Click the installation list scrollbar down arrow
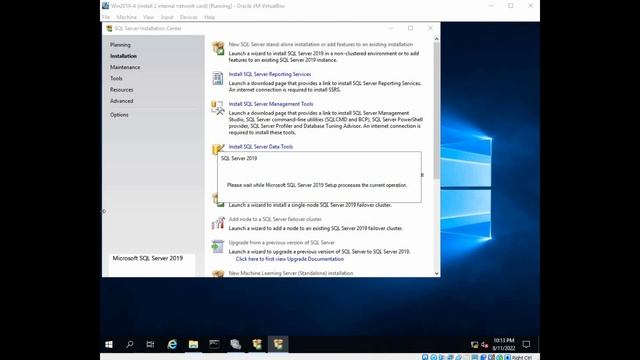The height and width of the screenshot is (360, 640). (436, 273)
